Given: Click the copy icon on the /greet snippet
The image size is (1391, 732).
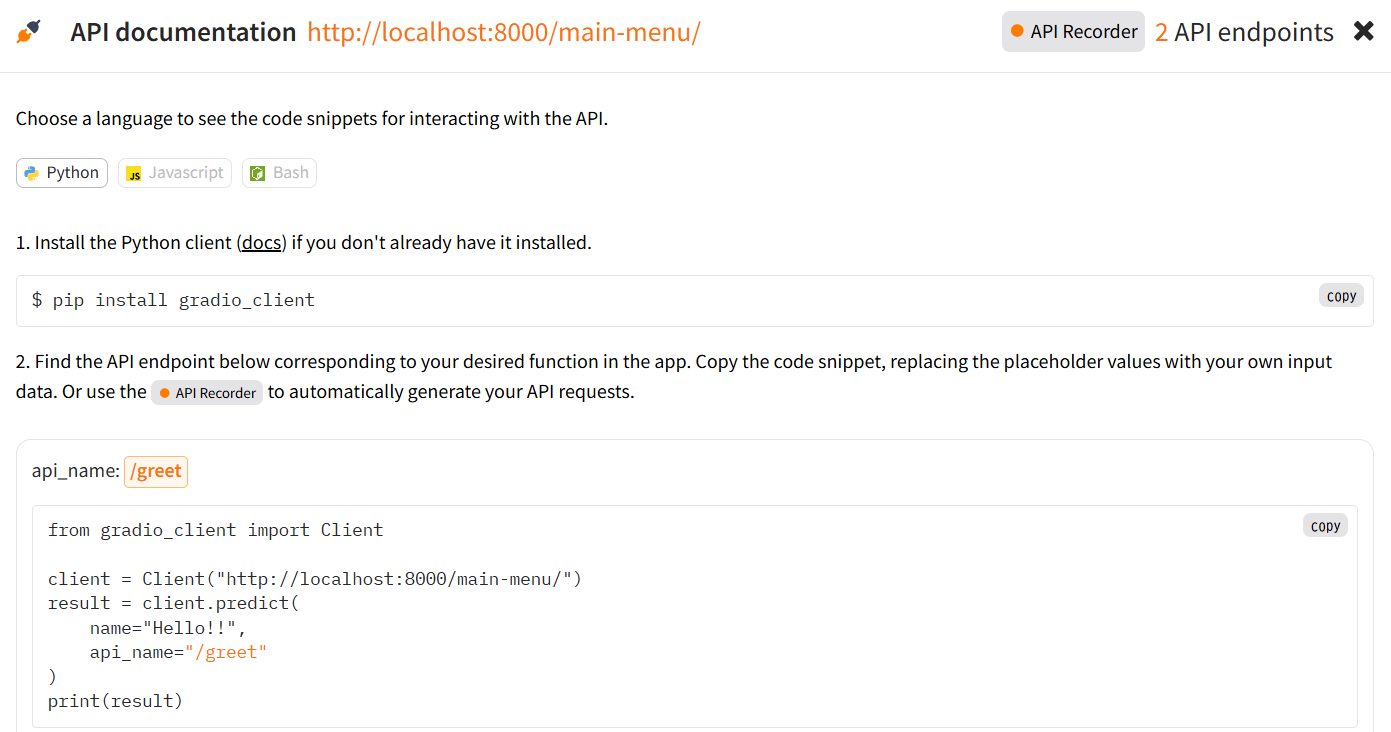Looking at the screenshot, I should click(1324, 525).
